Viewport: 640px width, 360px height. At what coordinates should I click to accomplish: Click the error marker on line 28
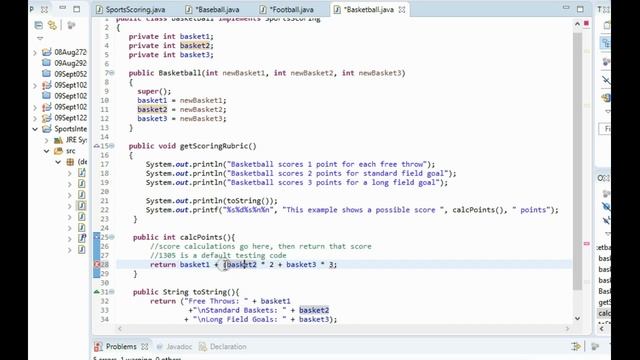coord(97,264)
